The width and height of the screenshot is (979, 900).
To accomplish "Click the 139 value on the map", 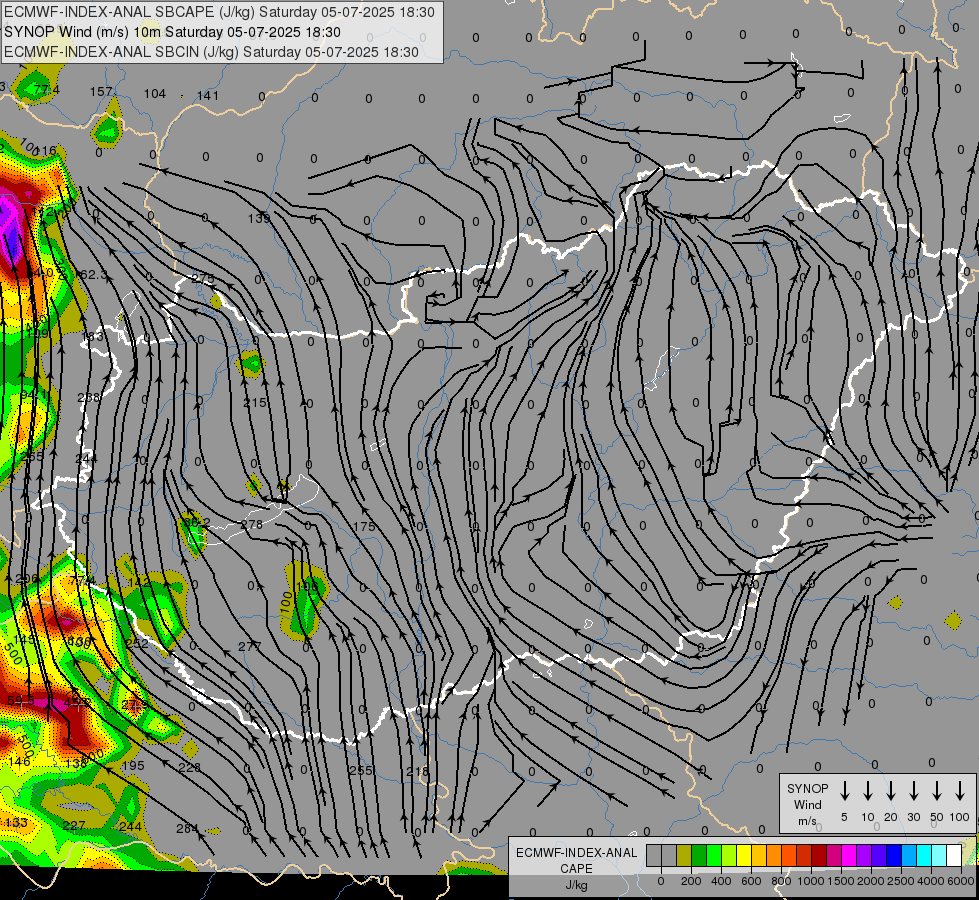I will click(x=258, y=219).
